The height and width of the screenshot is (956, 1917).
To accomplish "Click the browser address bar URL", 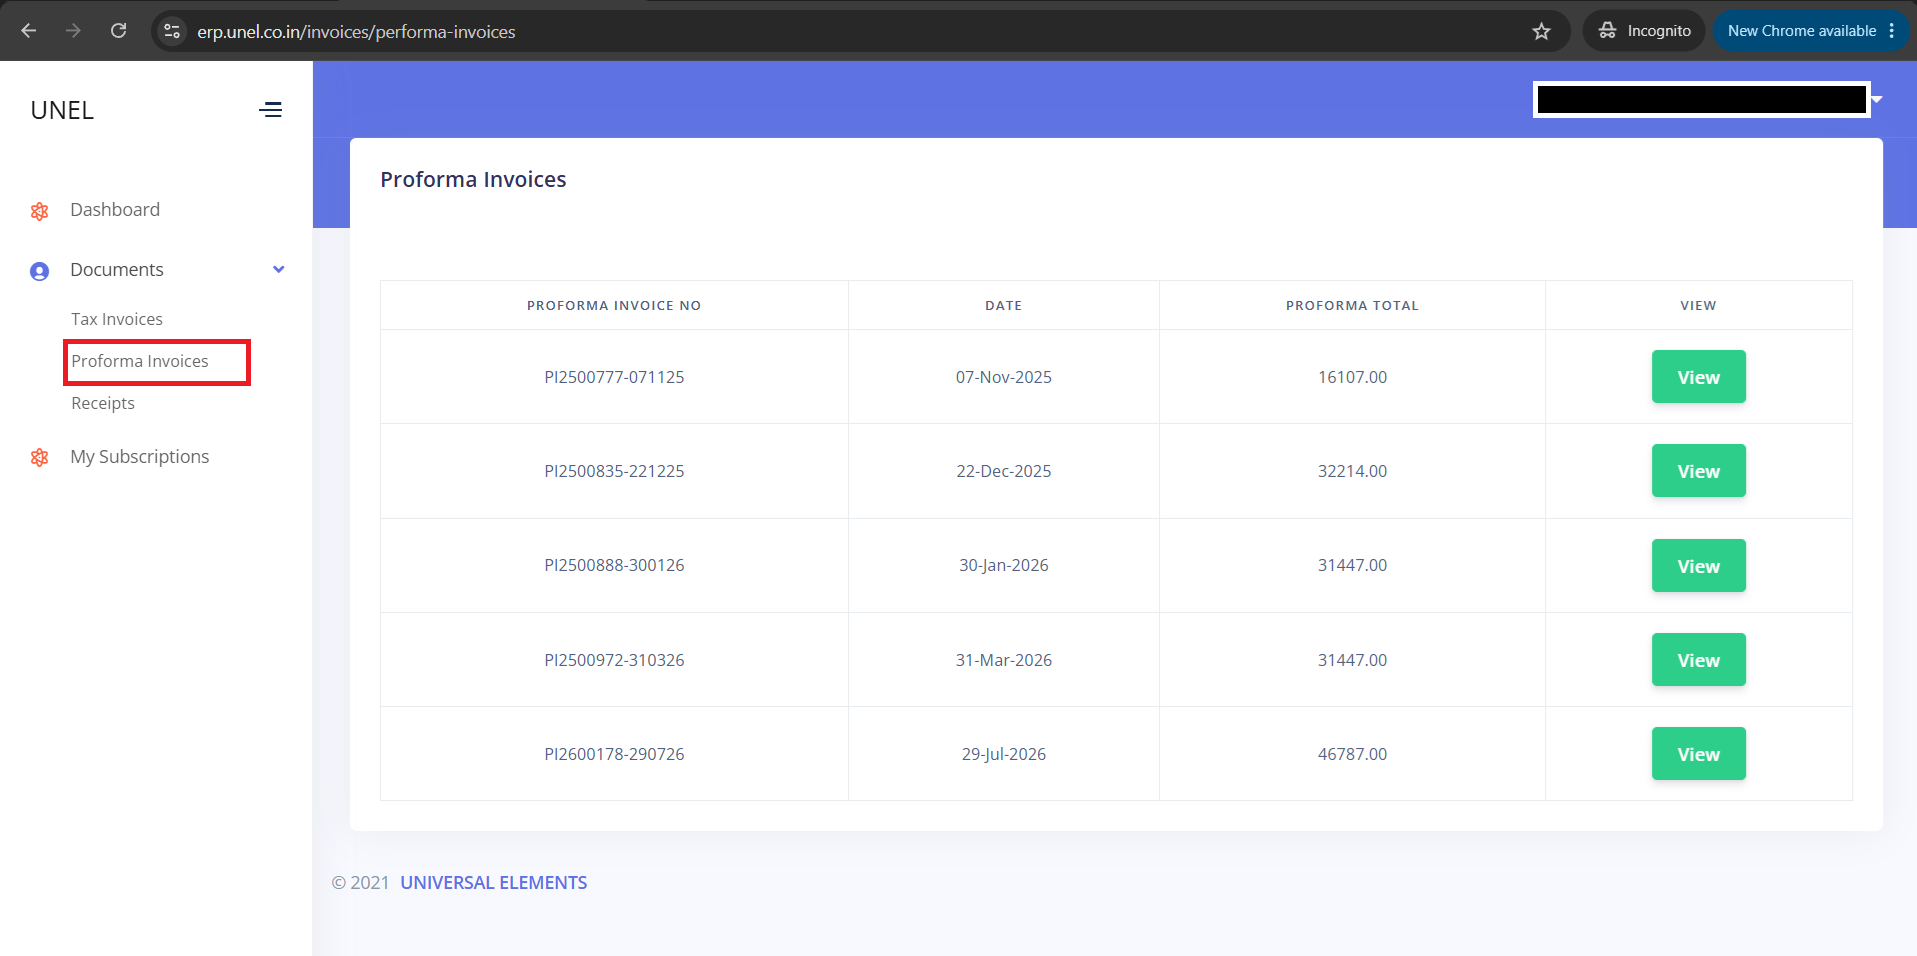I will click(x=356, y=32).
